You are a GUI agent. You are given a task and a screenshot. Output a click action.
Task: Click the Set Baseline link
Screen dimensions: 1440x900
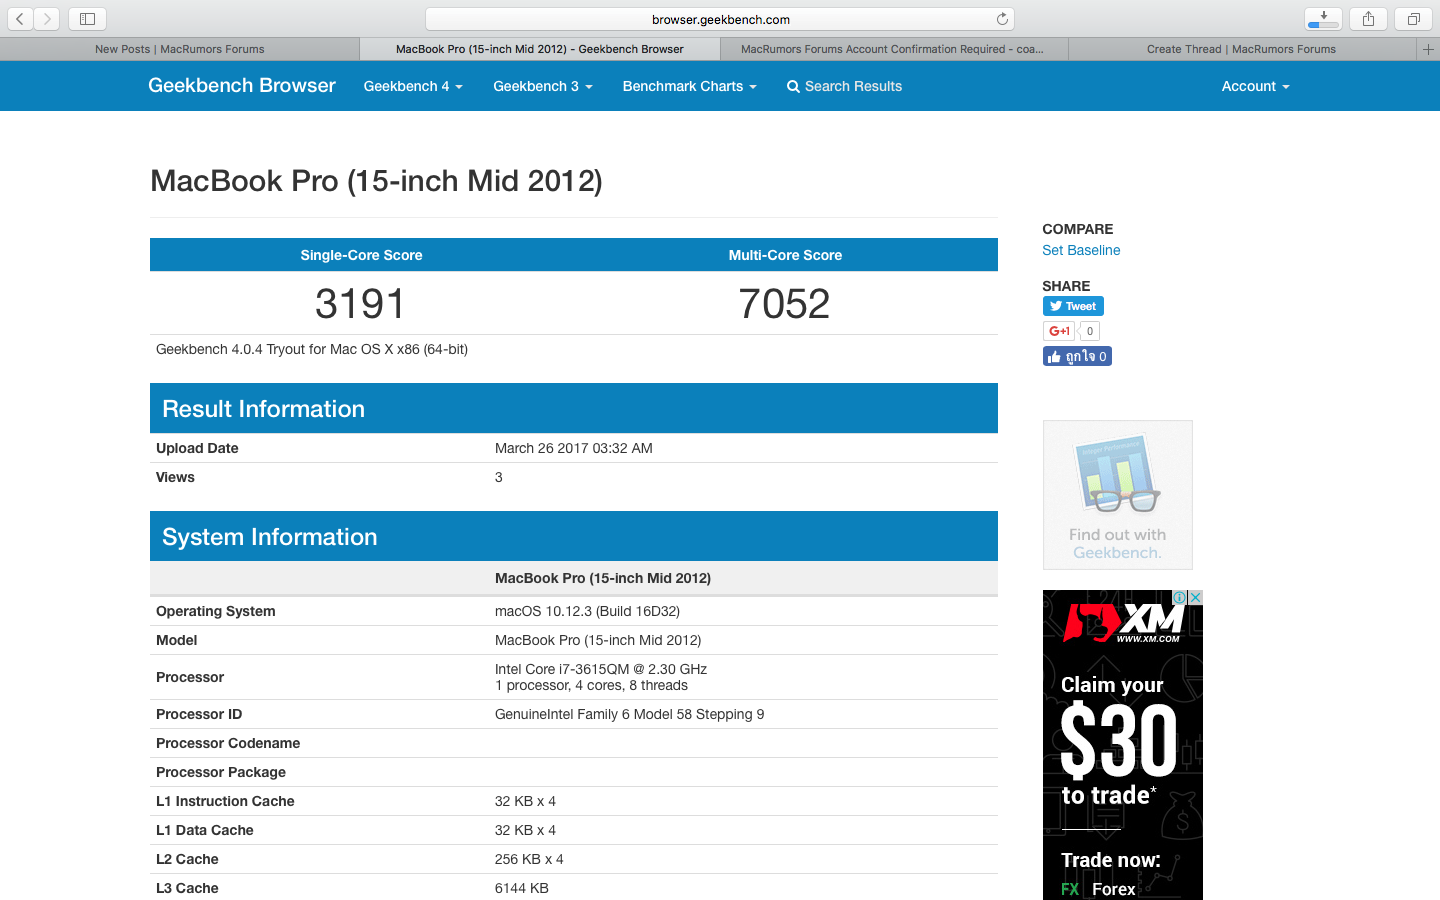point(1081,250)
